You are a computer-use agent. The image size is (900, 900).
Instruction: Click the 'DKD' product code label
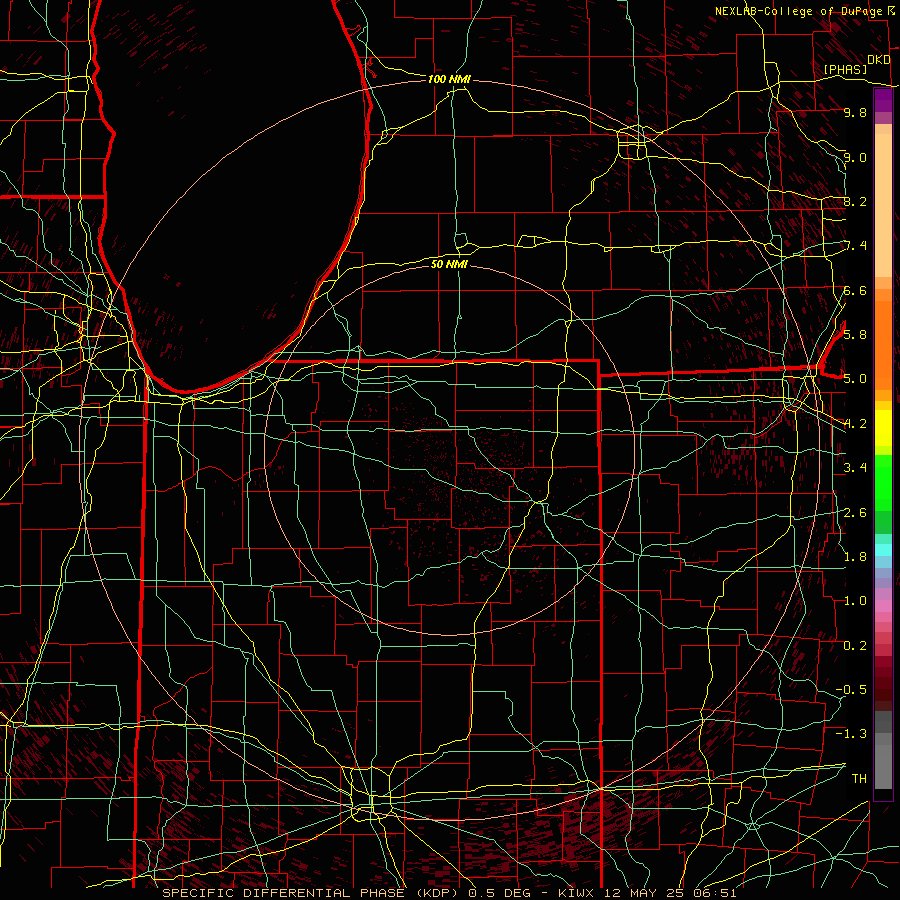point(879,60)
